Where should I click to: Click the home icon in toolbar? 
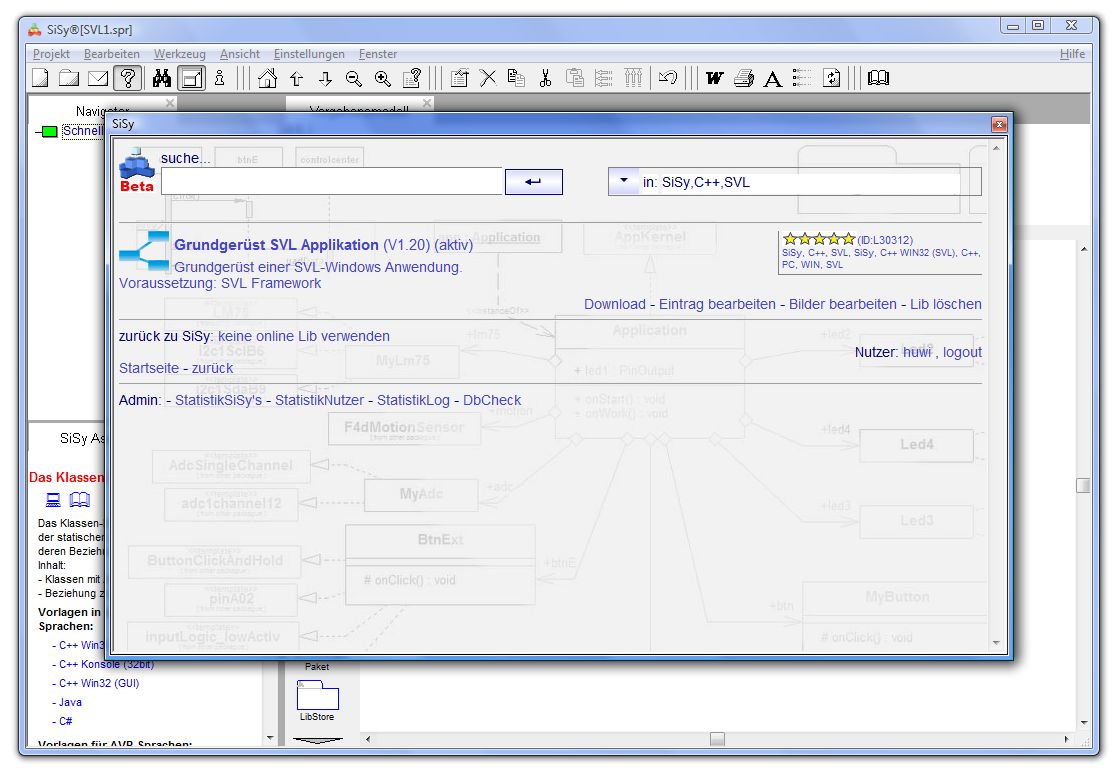click(x=268, y=78)
